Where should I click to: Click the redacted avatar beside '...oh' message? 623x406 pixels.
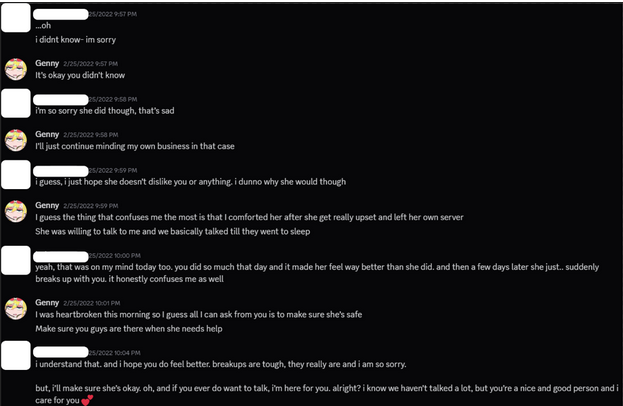point(16,18)
